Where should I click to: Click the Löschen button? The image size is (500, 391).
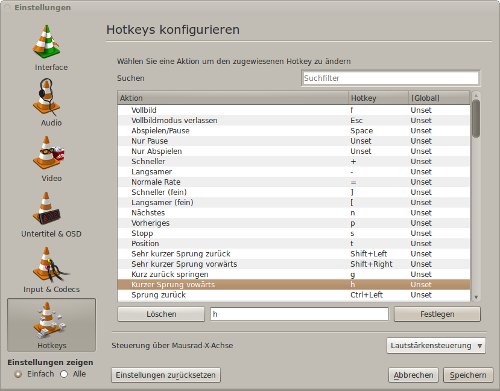(x=161, y=314)
